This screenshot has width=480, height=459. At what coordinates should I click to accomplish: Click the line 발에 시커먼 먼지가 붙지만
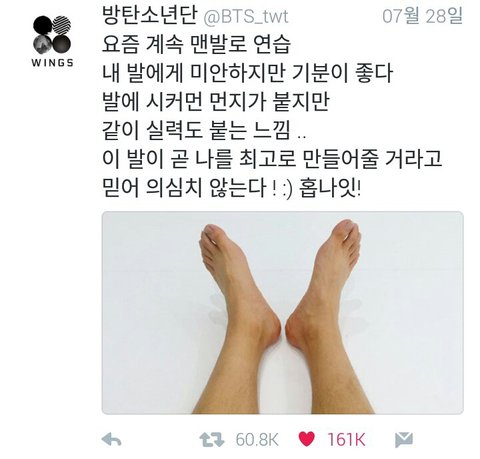pyautogui.click(x=215, y=101)
